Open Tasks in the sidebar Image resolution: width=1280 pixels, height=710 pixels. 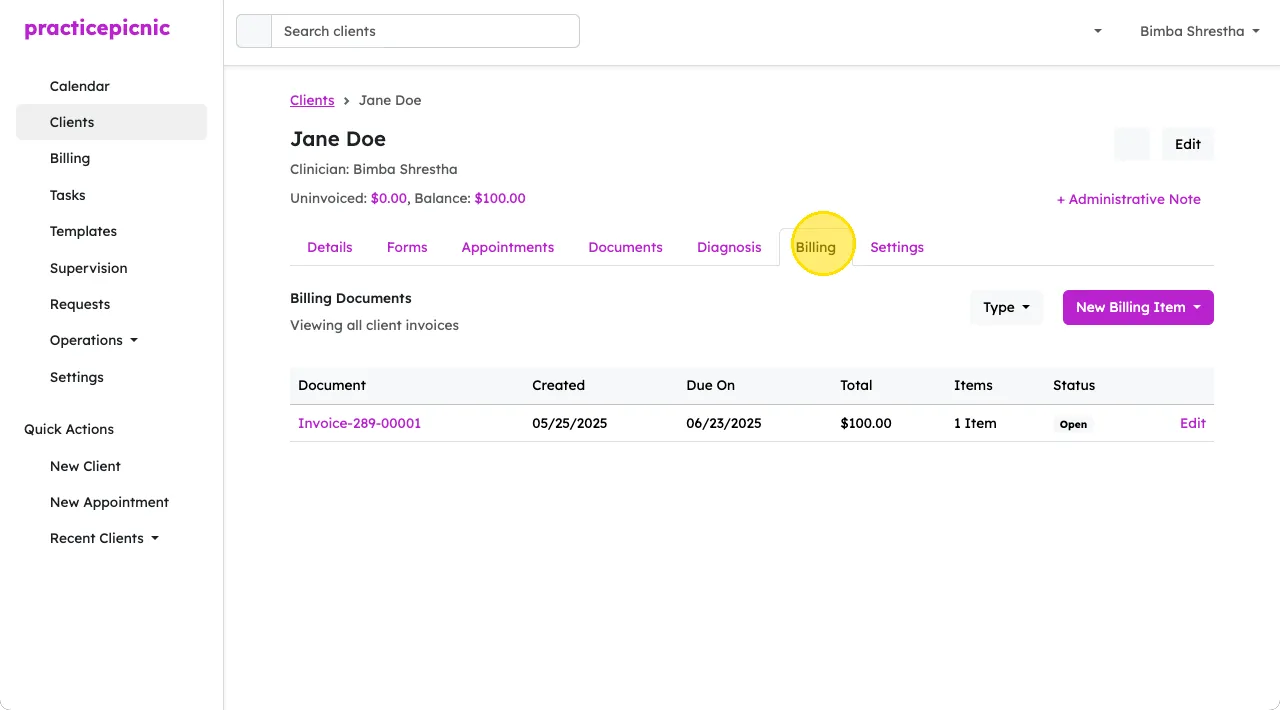68,195
